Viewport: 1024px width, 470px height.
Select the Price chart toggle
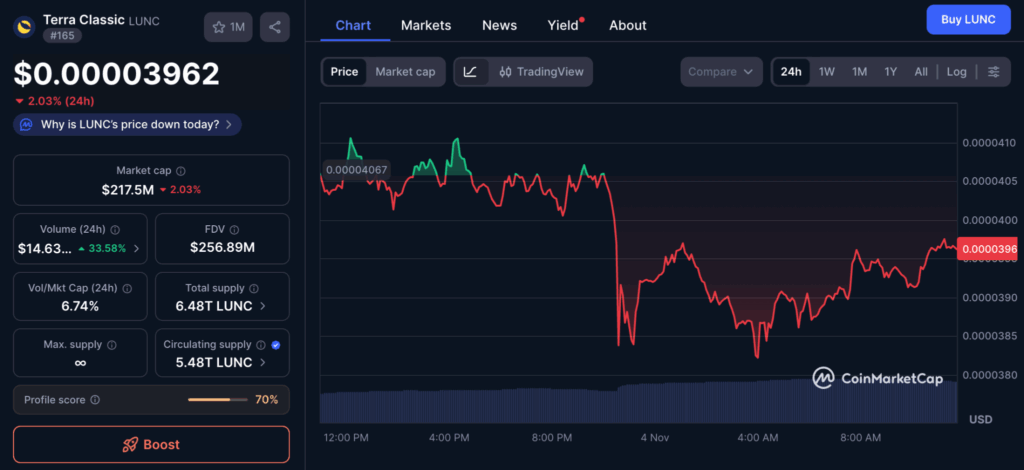[x=344, y=72]
